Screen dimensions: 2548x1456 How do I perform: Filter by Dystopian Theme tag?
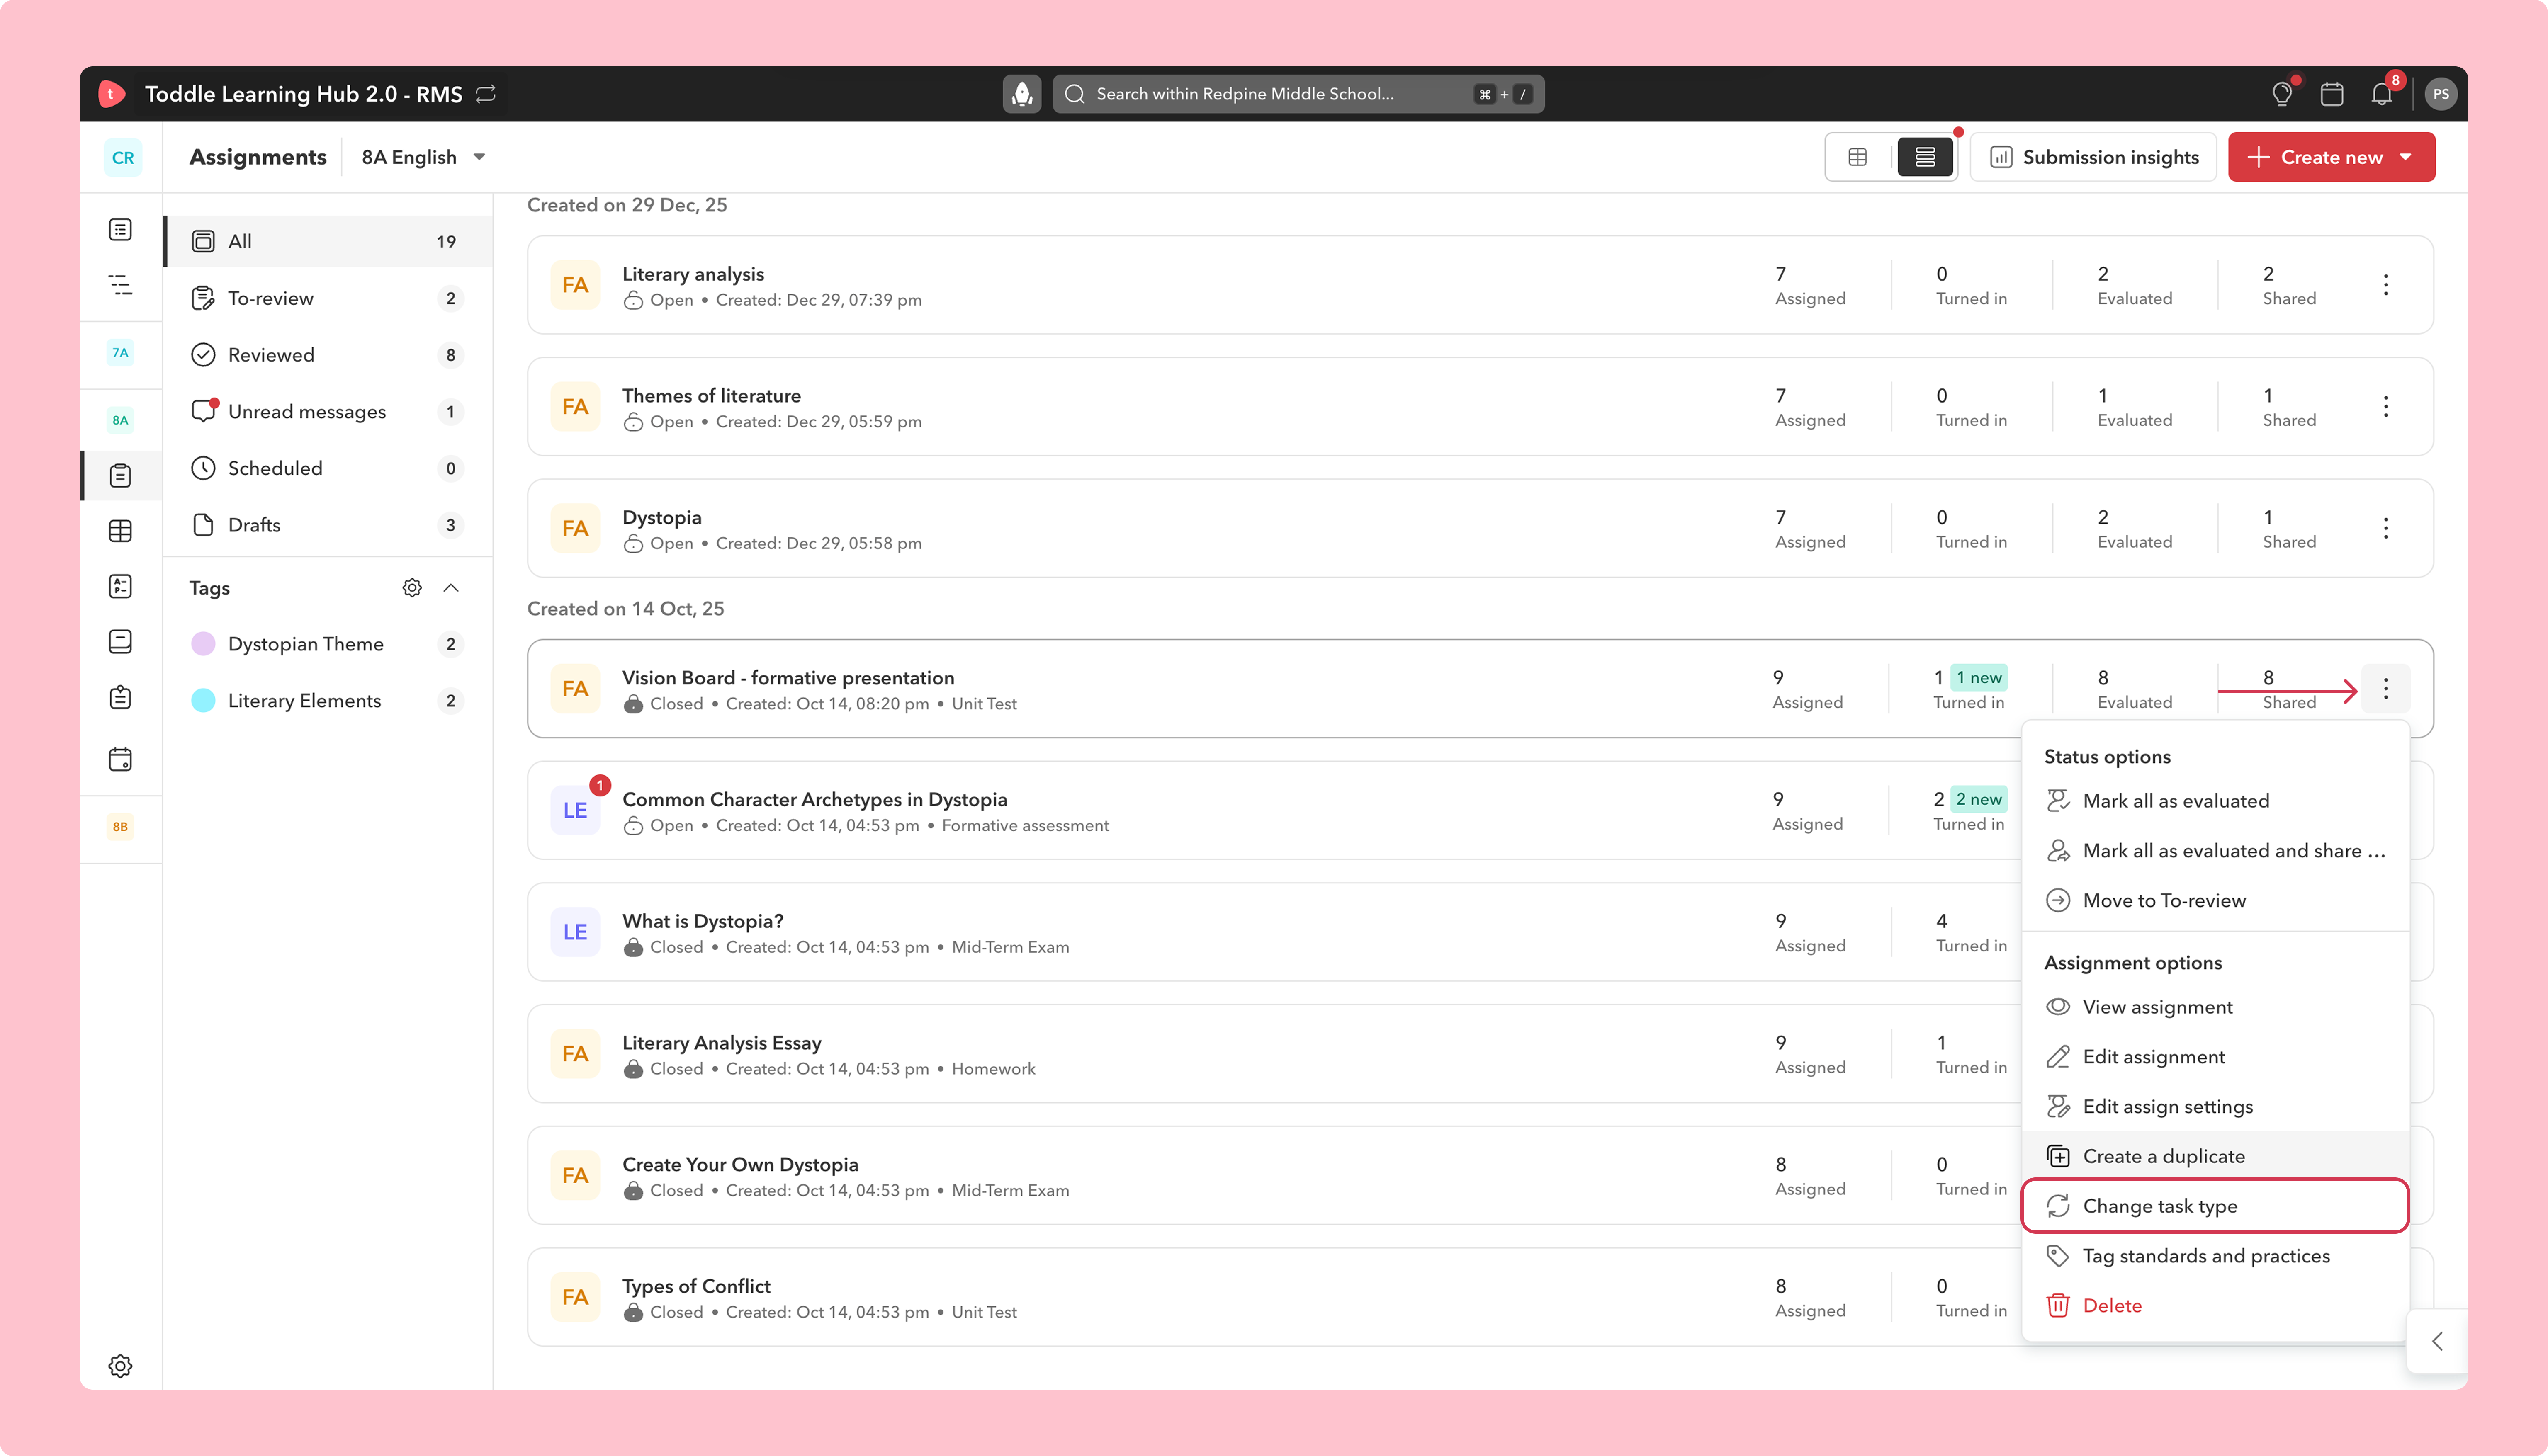[329, 644]
